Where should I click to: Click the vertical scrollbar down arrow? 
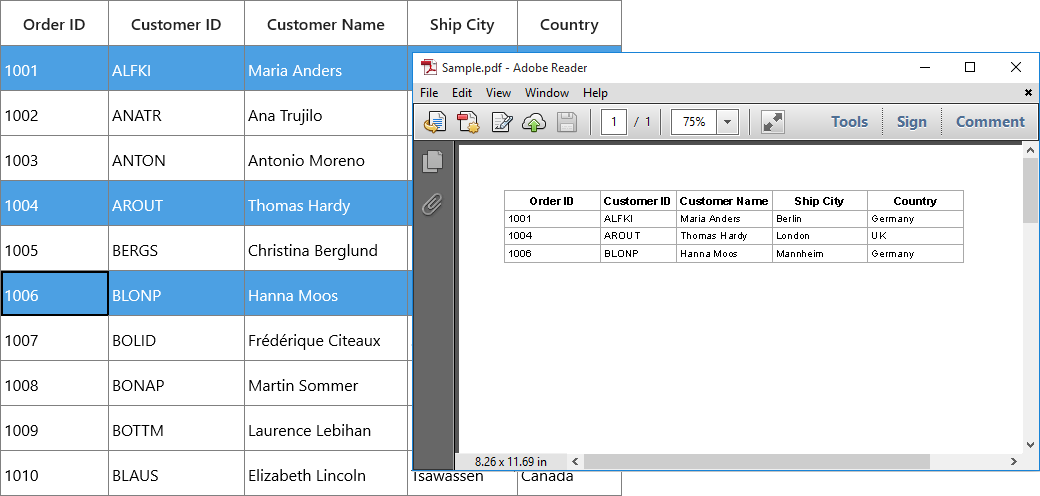[x=1030, y=445]
